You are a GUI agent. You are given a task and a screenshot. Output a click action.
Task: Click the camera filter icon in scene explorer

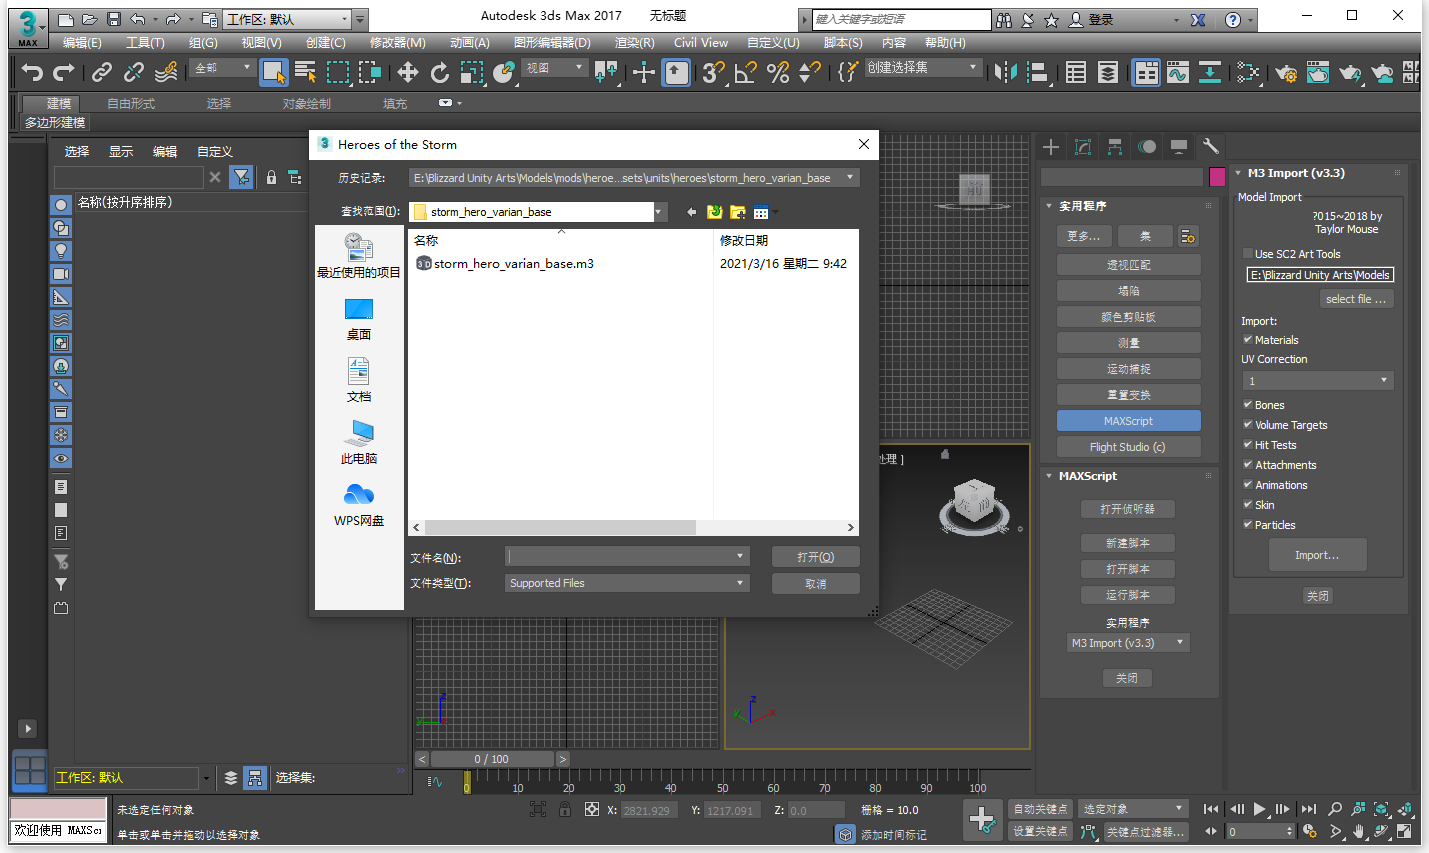(61, 274)
